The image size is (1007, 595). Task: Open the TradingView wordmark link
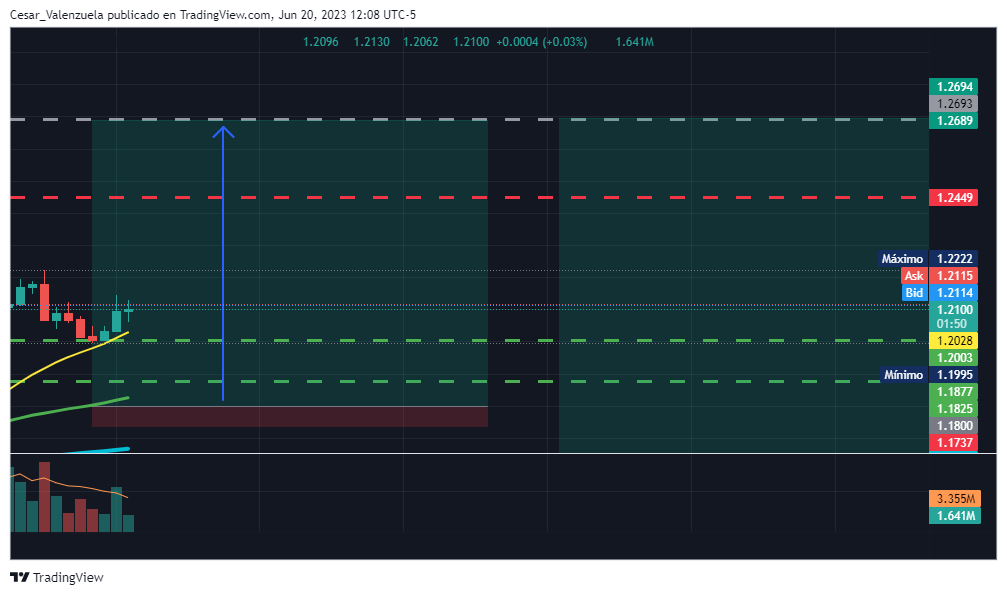click(68, 577)
